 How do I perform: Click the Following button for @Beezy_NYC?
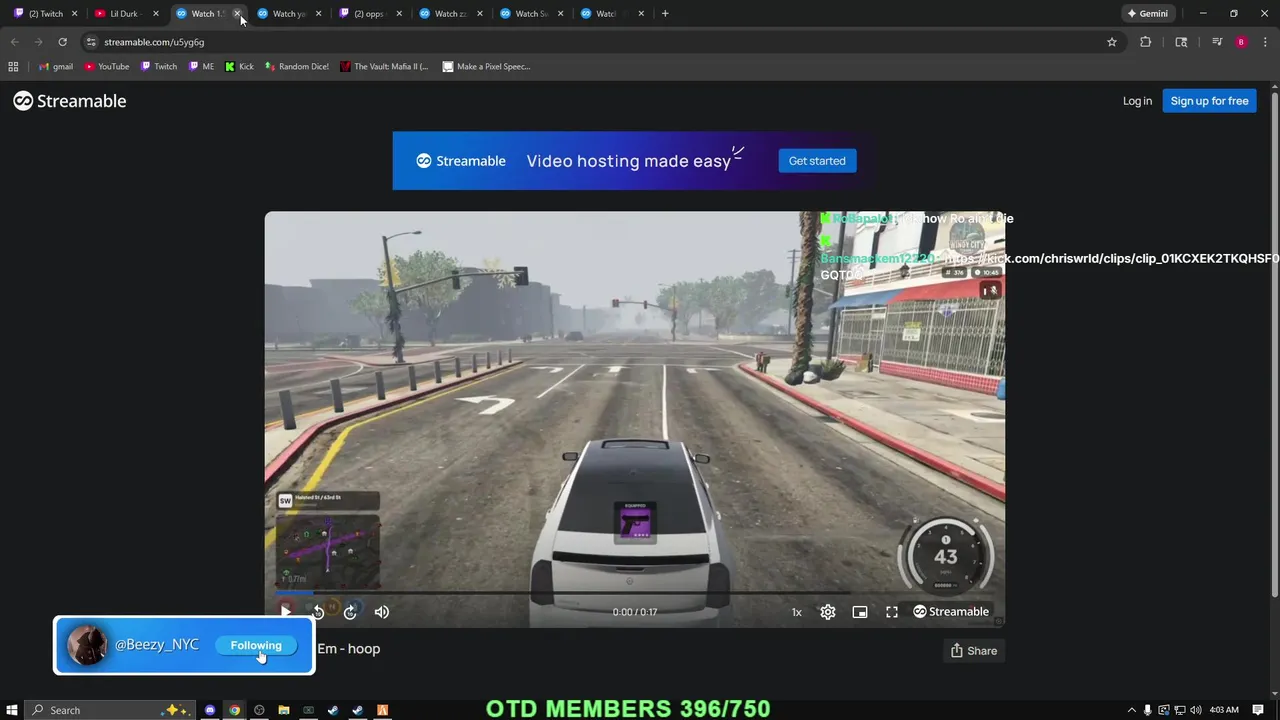pyautogui.click(x=256, y=646)
